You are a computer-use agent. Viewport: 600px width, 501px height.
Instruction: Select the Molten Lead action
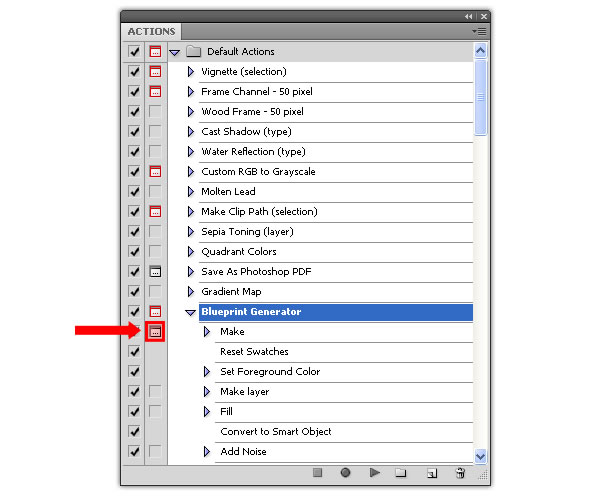336,192
